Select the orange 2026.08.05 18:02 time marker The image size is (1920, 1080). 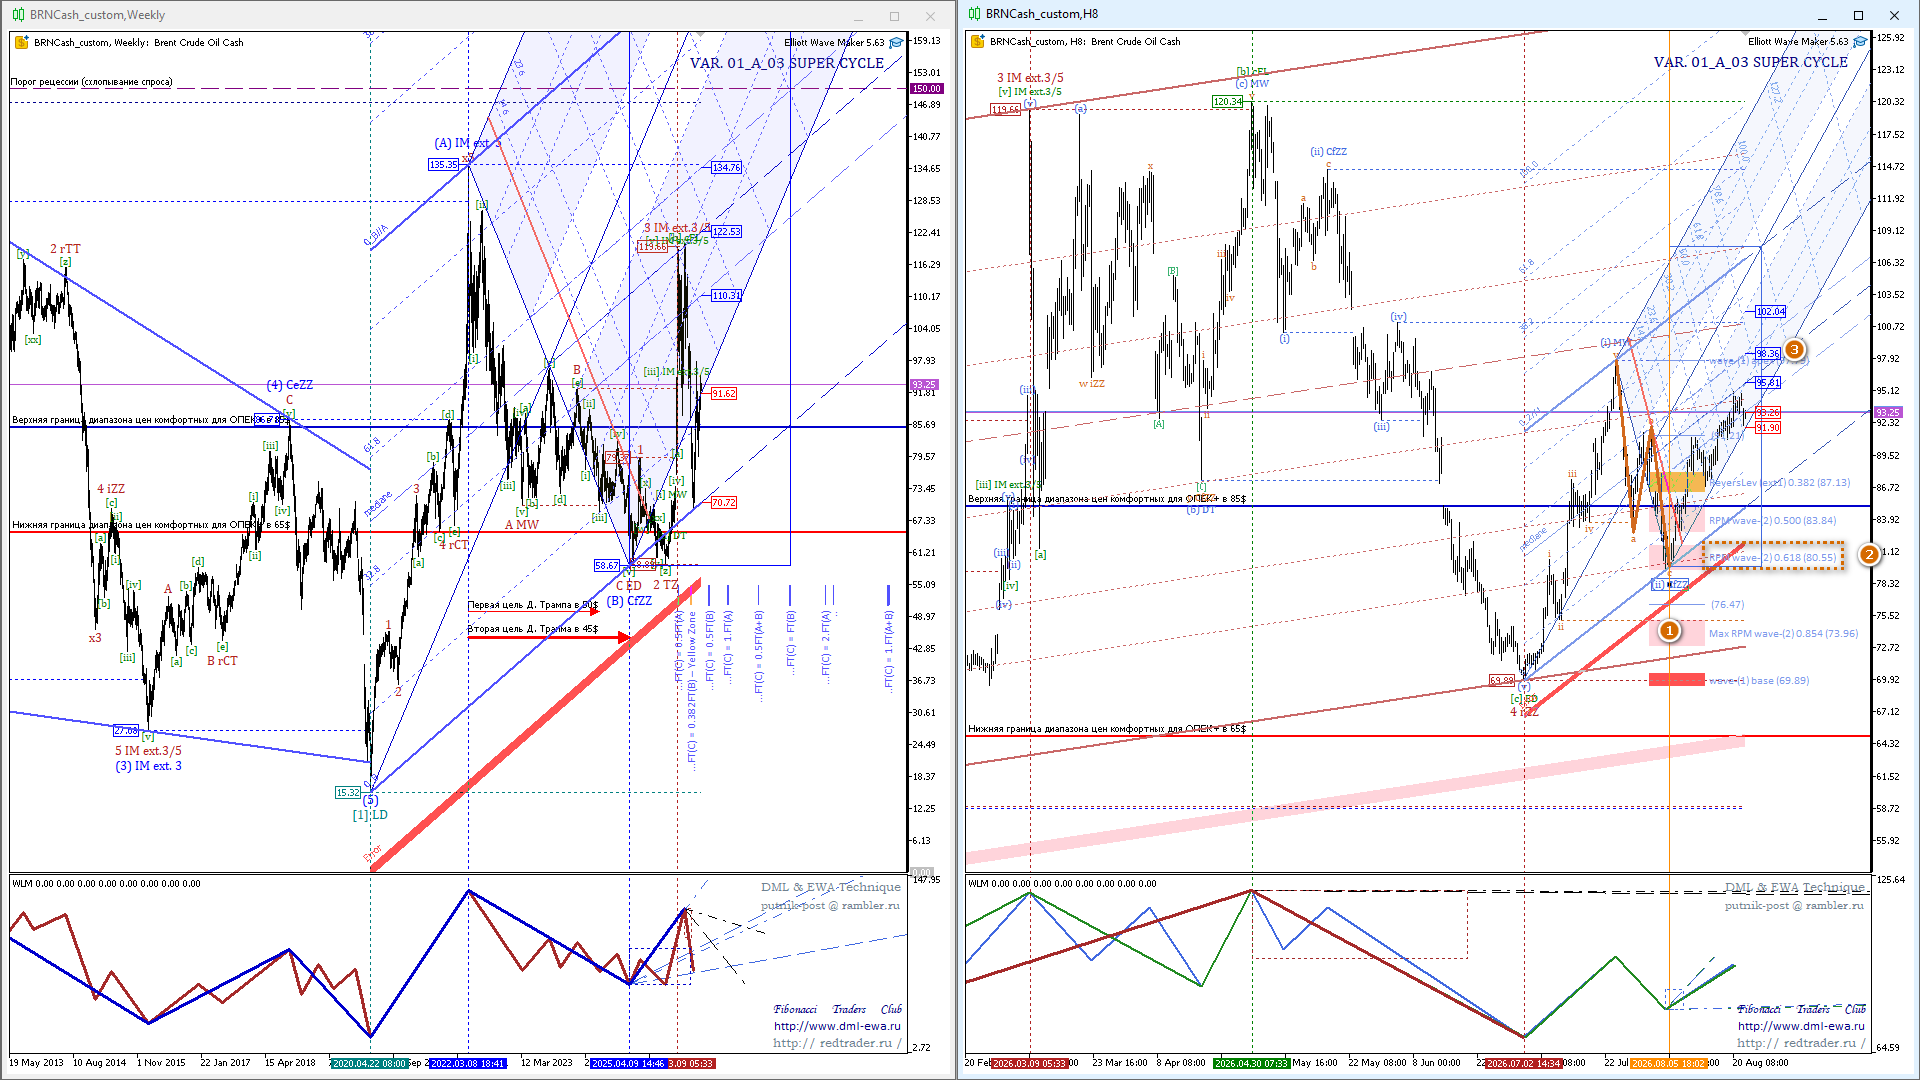(x=1668, y=1063)
